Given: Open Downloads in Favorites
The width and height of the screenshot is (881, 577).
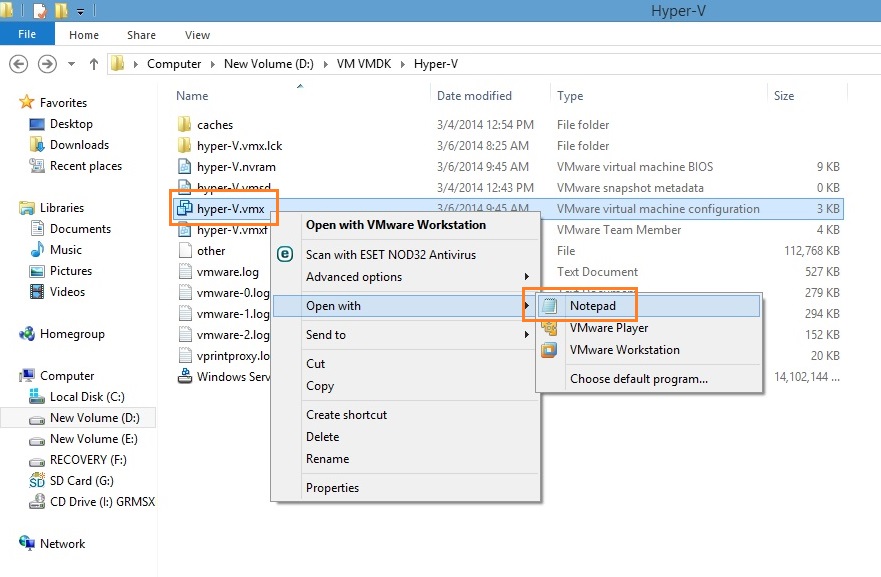Looking at the screenshot, I should pyautogui.click(x=79, y=145).
